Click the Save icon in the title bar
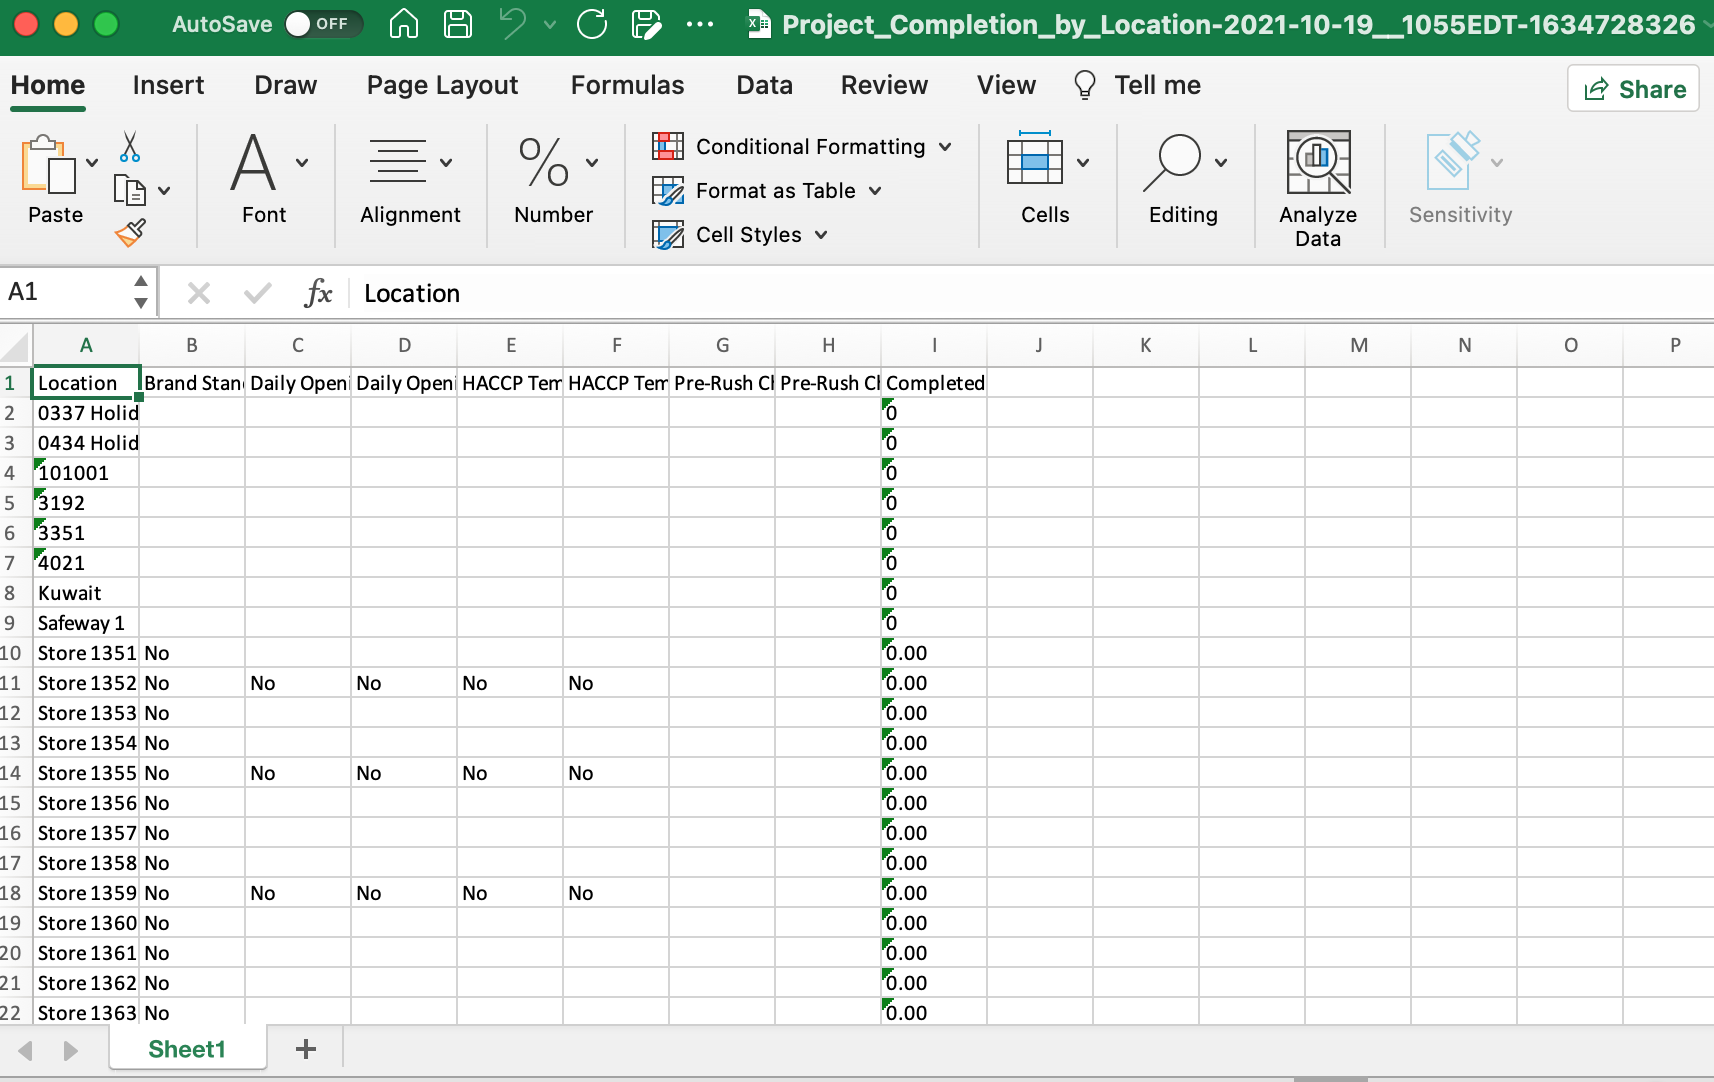The height and width of the screenshot is (1082, 1714). [459, 24]
